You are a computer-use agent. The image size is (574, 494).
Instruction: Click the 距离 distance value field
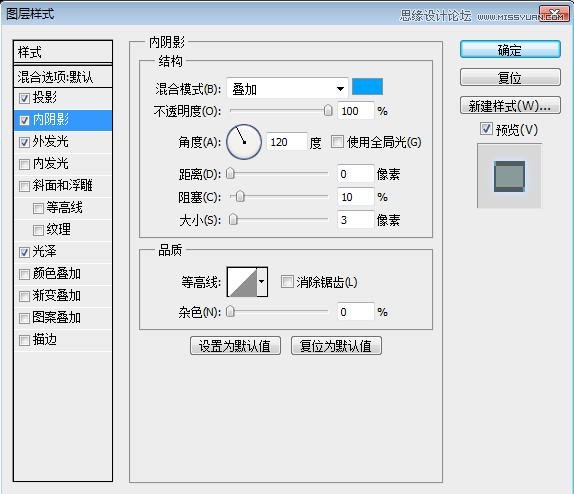pyautogui.click(x=355, y=174)
